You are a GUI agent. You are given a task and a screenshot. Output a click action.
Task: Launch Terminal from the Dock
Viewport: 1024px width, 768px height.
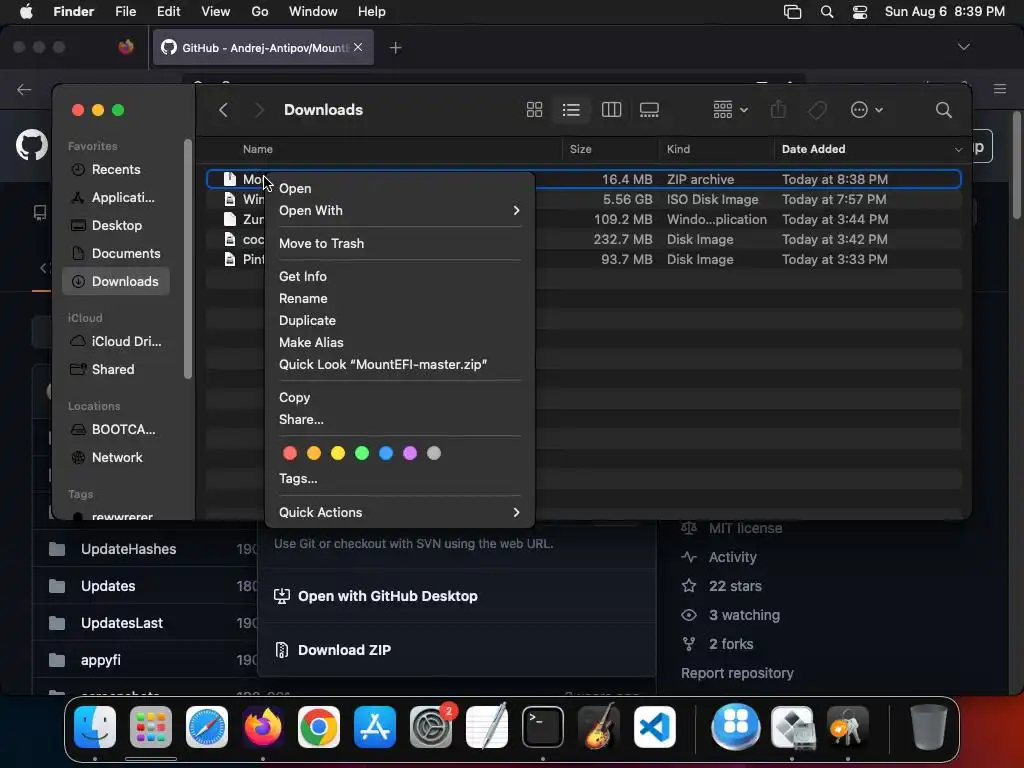click(543, 727)
